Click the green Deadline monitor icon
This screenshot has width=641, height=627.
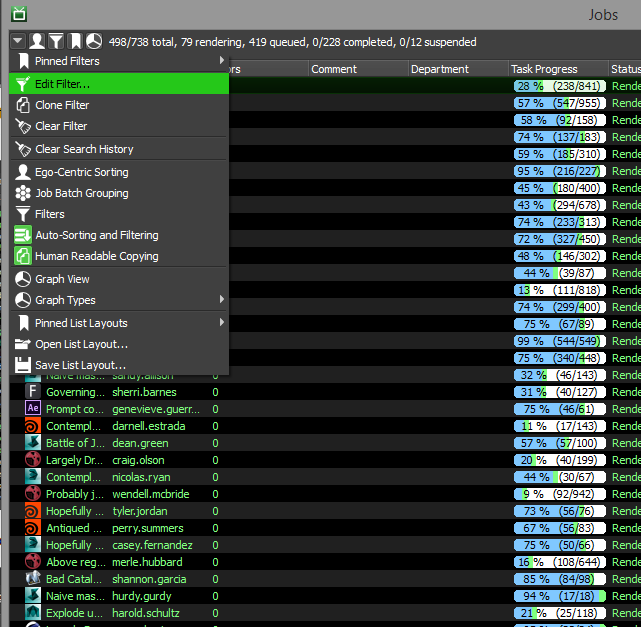[19, 14]
